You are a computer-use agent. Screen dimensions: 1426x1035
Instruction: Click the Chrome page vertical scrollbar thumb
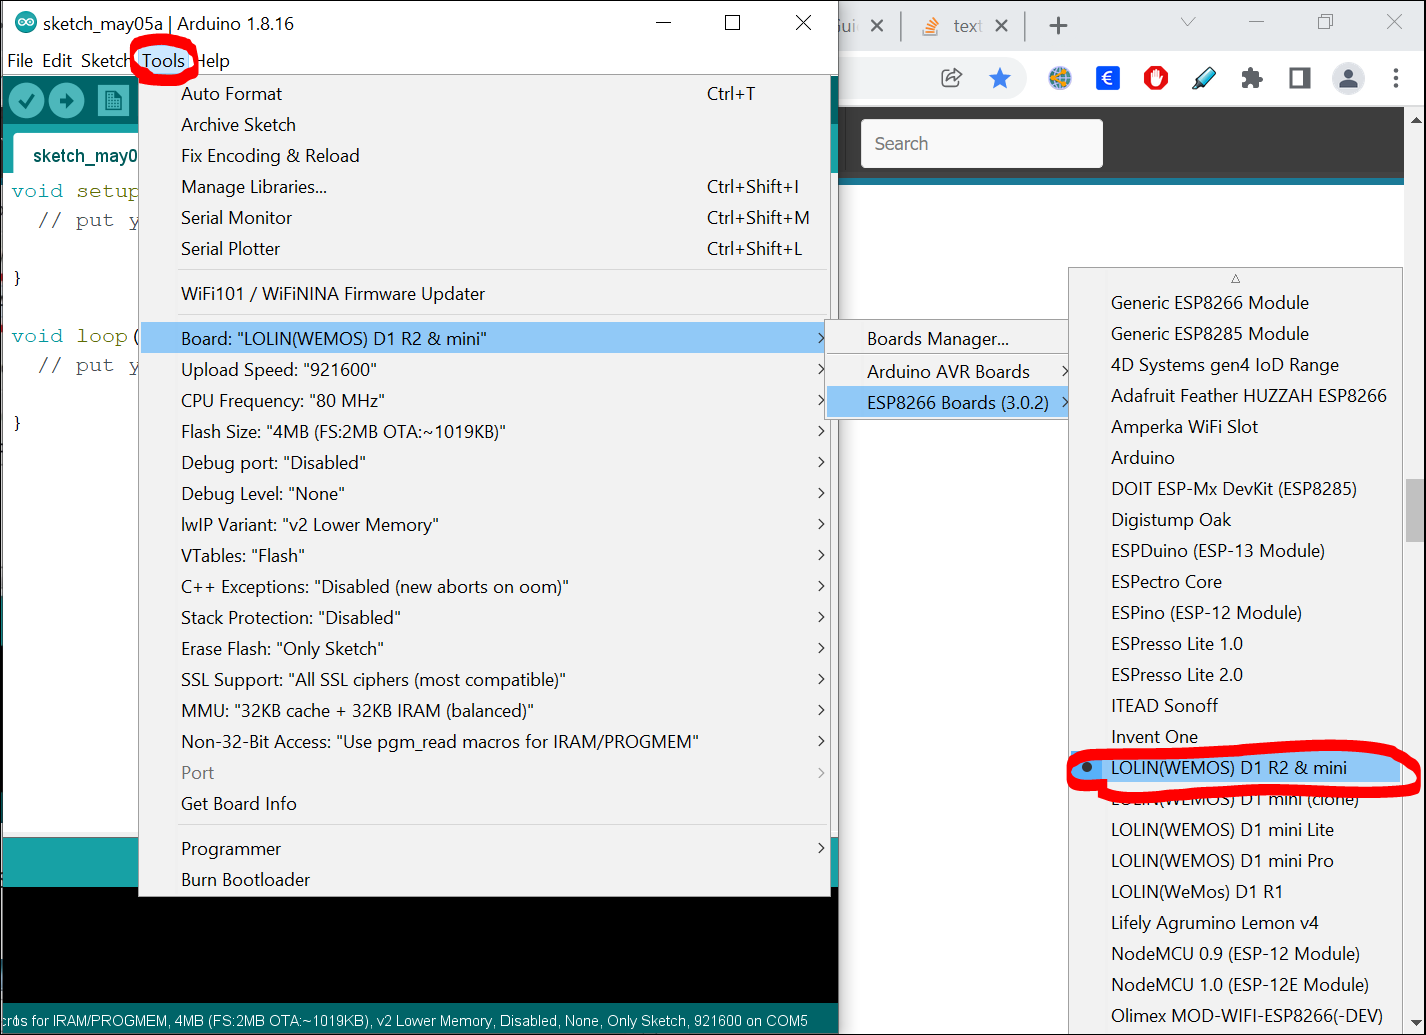pos(1415,510)
